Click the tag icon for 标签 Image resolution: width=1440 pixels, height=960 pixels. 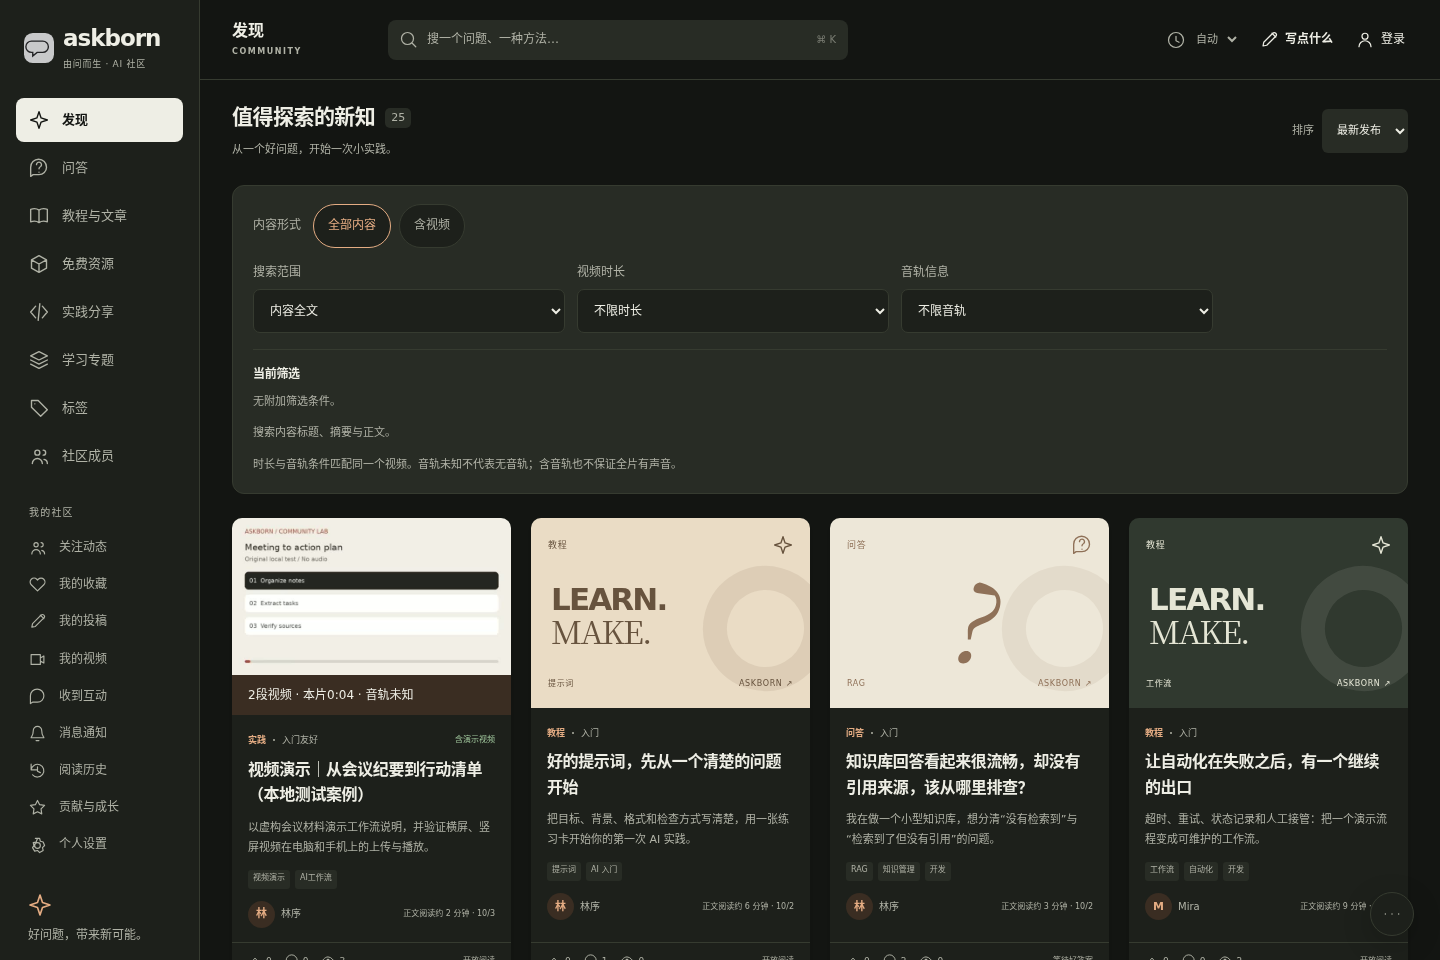click(x=39, y=408)
